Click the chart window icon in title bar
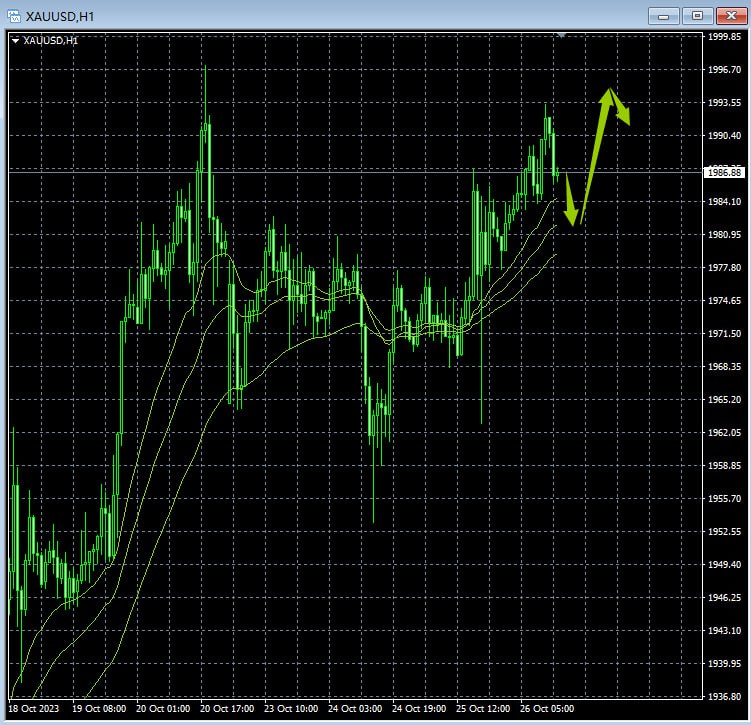751x725 pixels. tap(14, 15)
